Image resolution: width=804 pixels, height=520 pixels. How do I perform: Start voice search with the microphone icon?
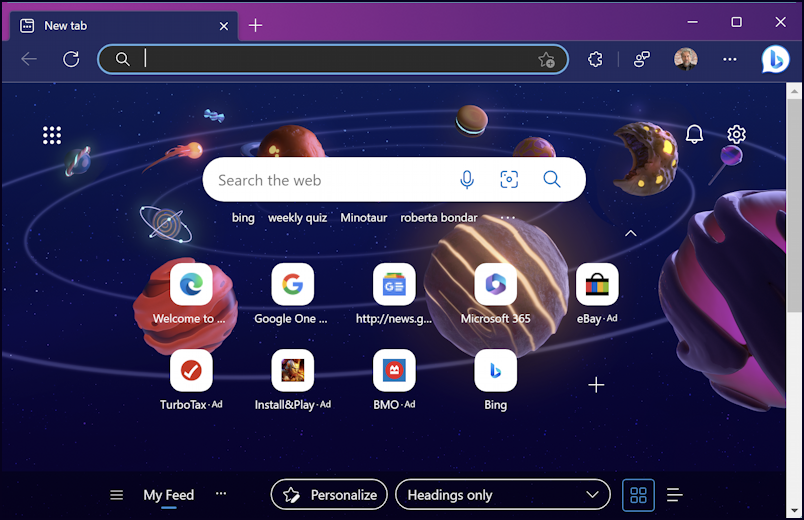467,179
